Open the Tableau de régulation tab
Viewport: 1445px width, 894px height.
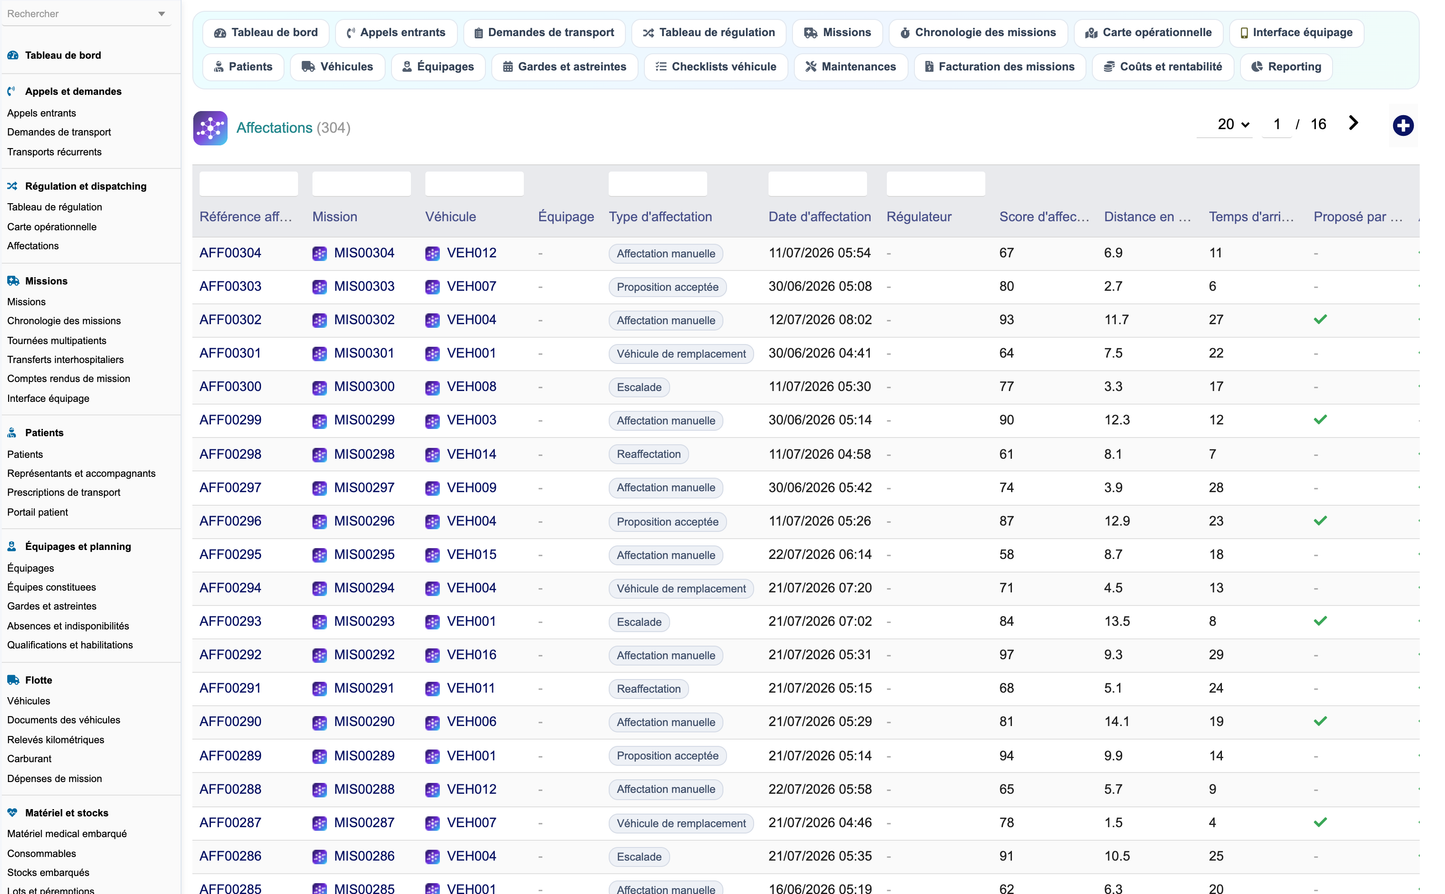click(709, 33)
